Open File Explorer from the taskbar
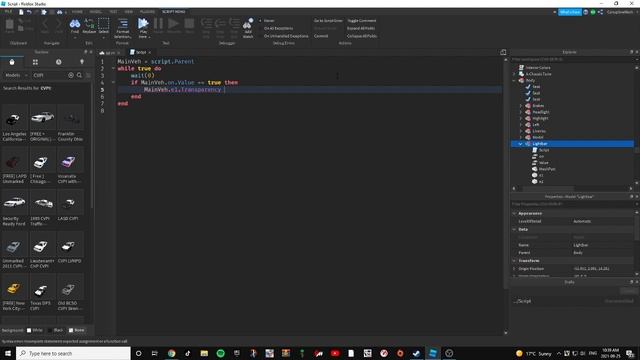640x360 pixels. coord(204,353)
